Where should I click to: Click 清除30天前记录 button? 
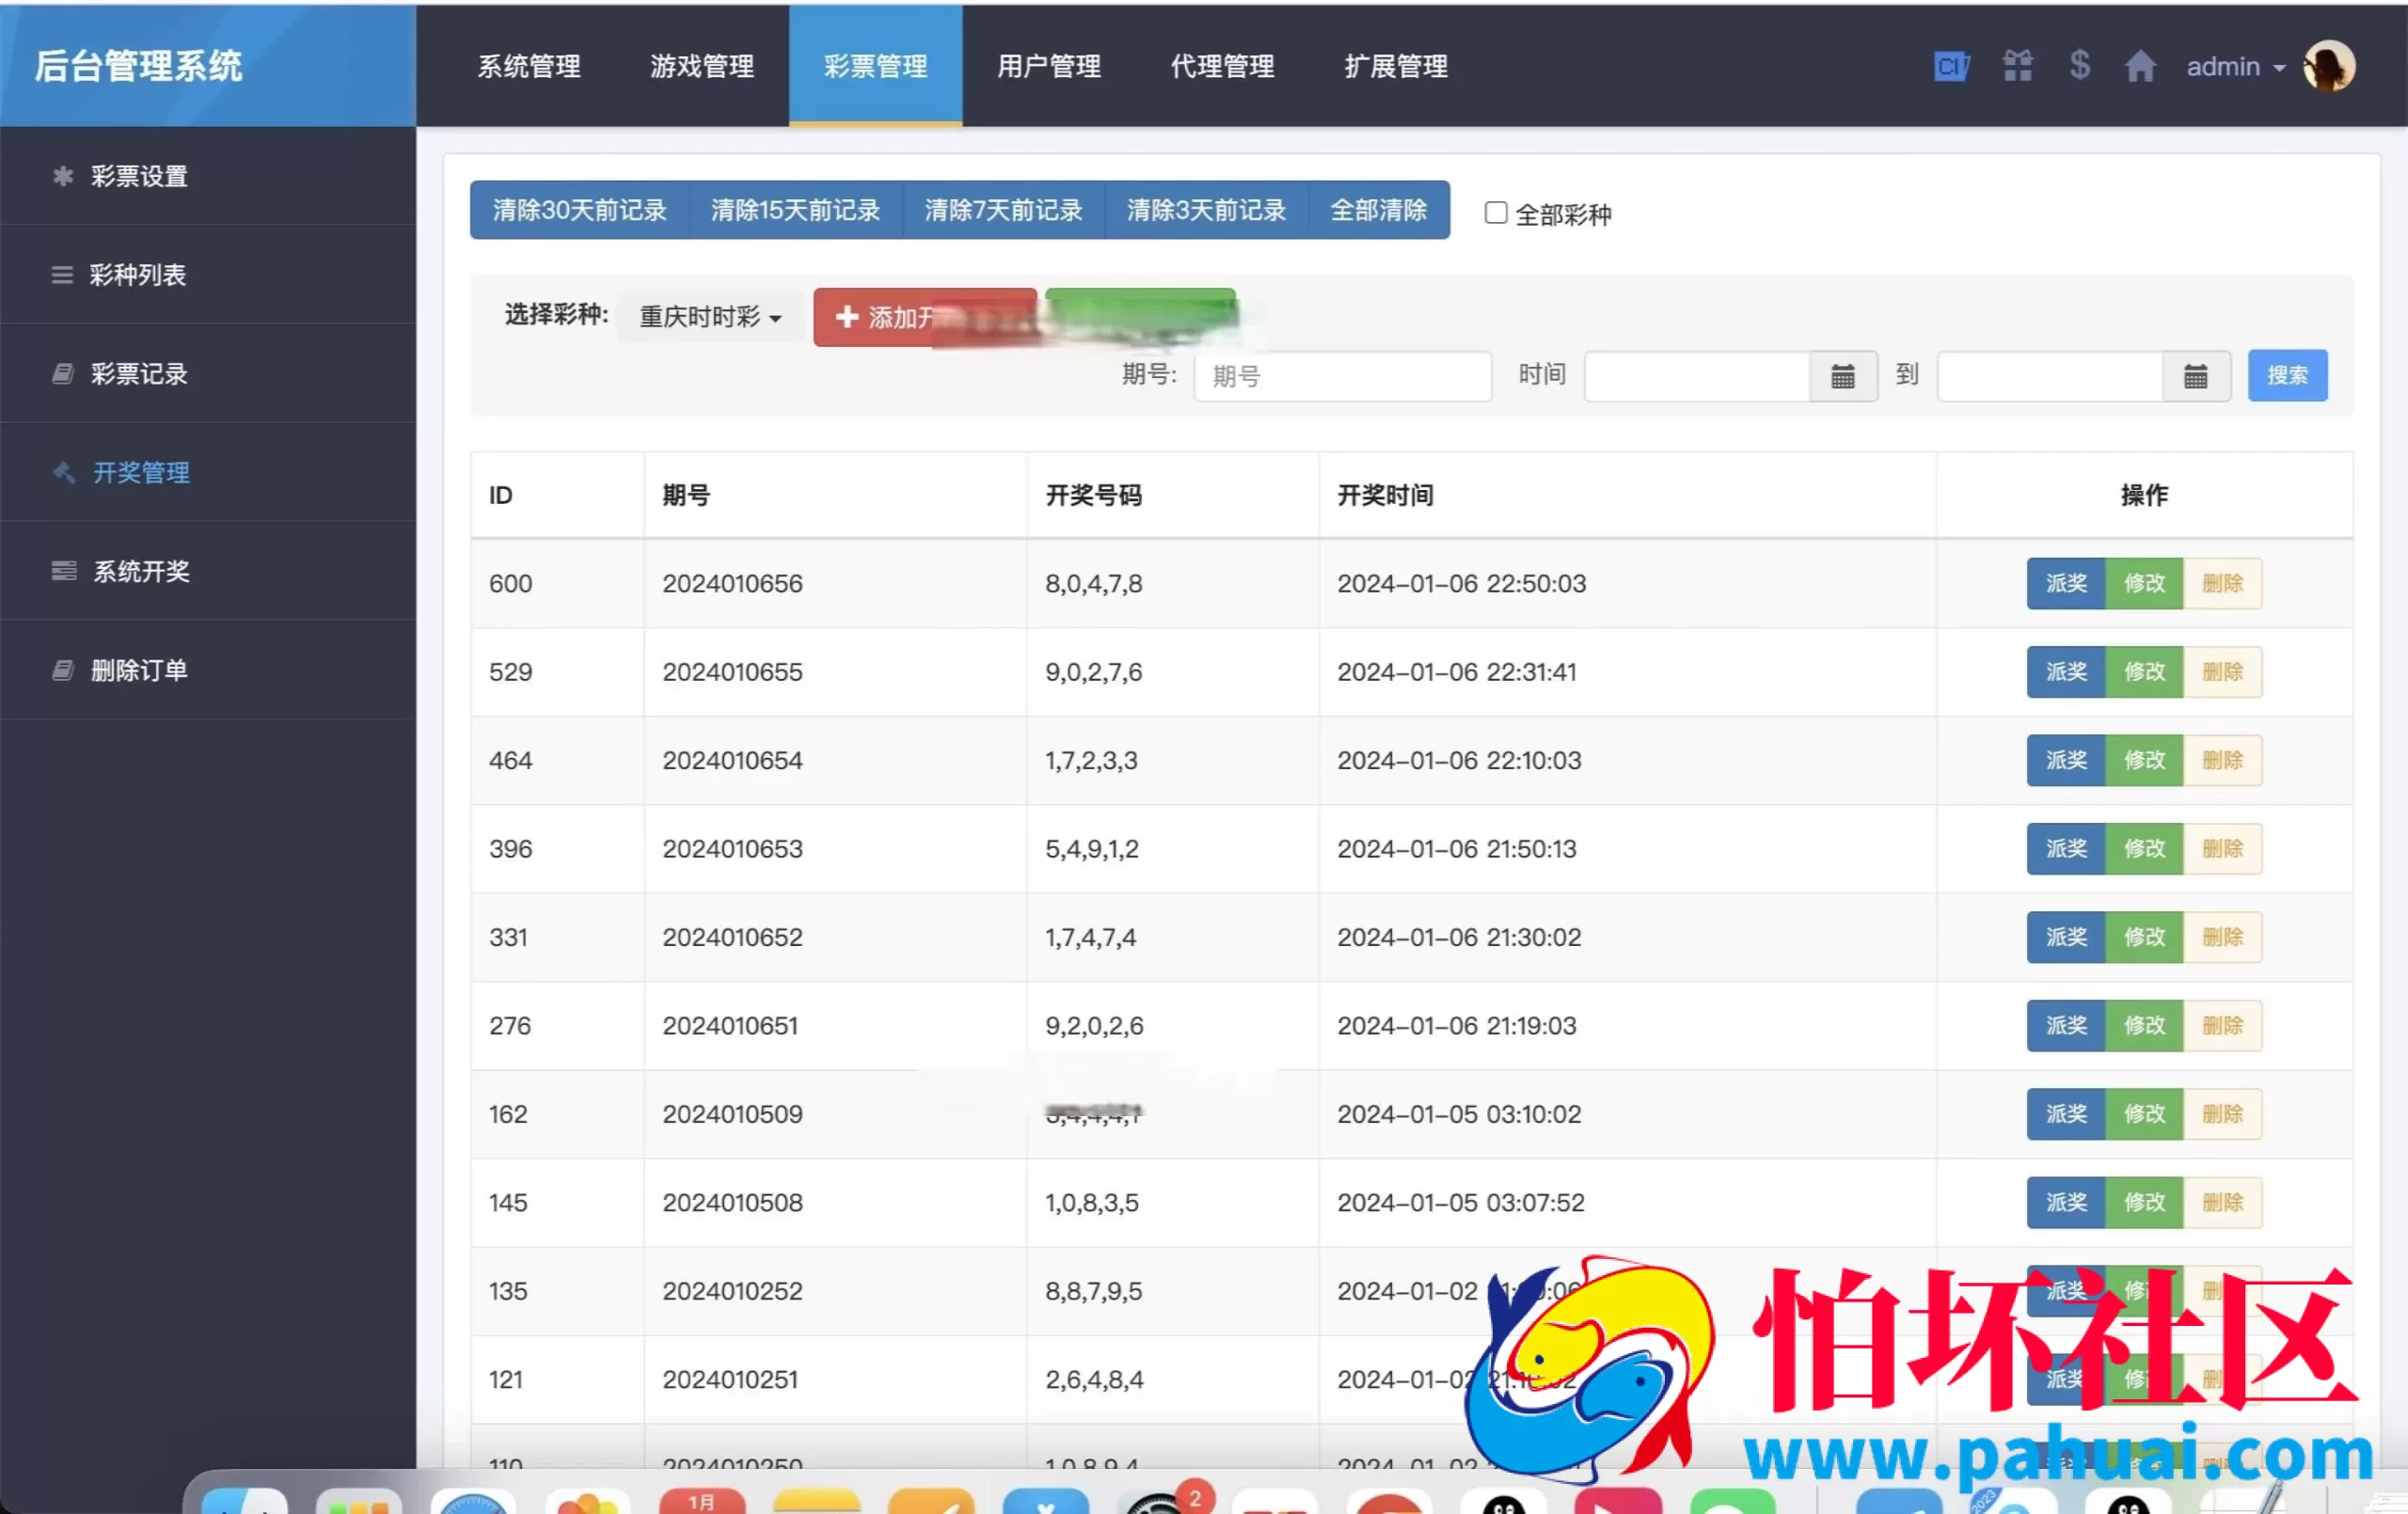(x=580, y=210)
